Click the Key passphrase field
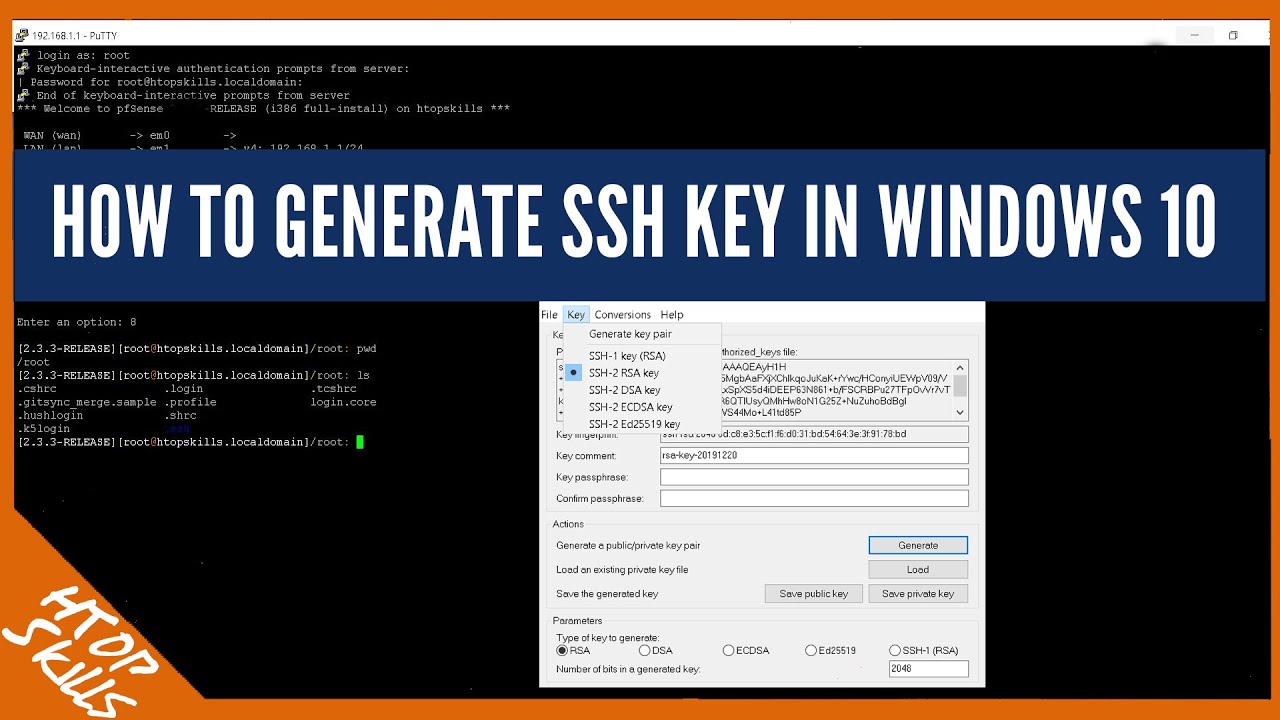The height and width of the screenshot is (720, 1280). pyautogui.click(x=814, y=477)
